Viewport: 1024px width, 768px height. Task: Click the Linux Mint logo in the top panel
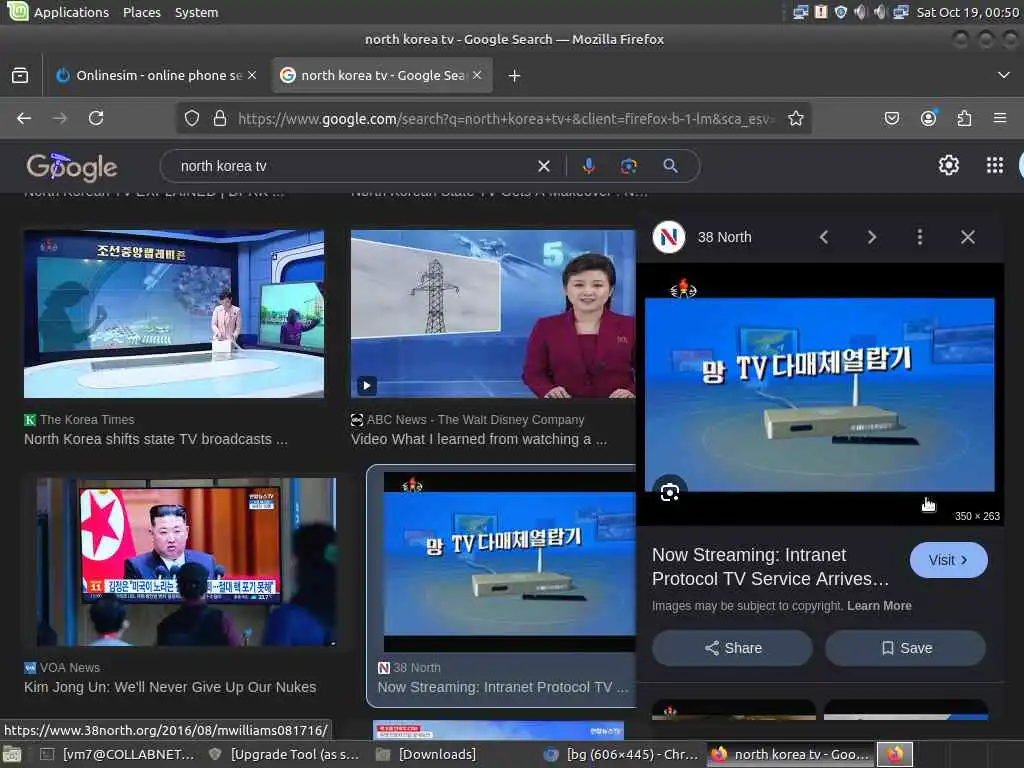[16, 11]
